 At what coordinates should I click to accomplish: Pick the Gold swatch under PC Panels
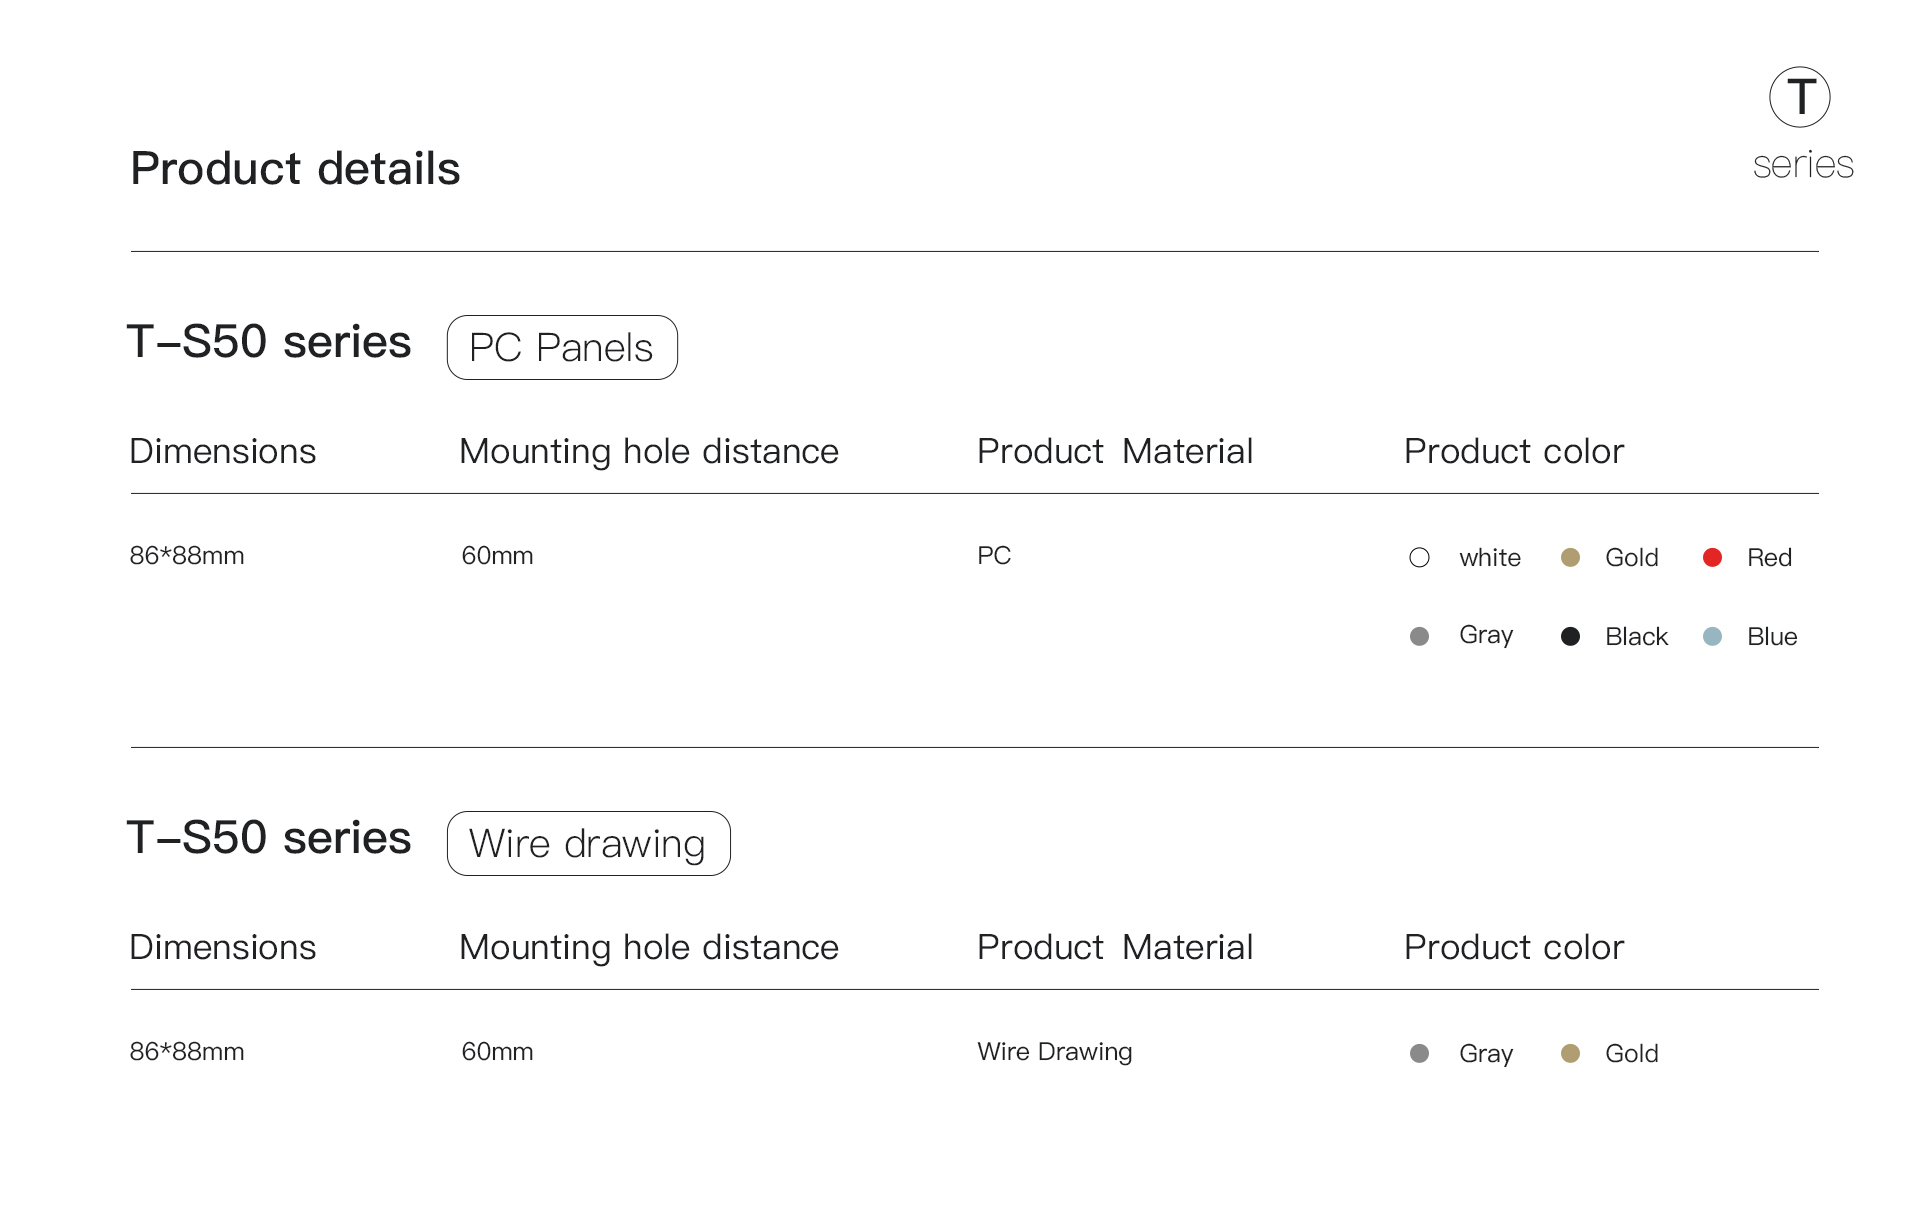tap(1570, 558)
